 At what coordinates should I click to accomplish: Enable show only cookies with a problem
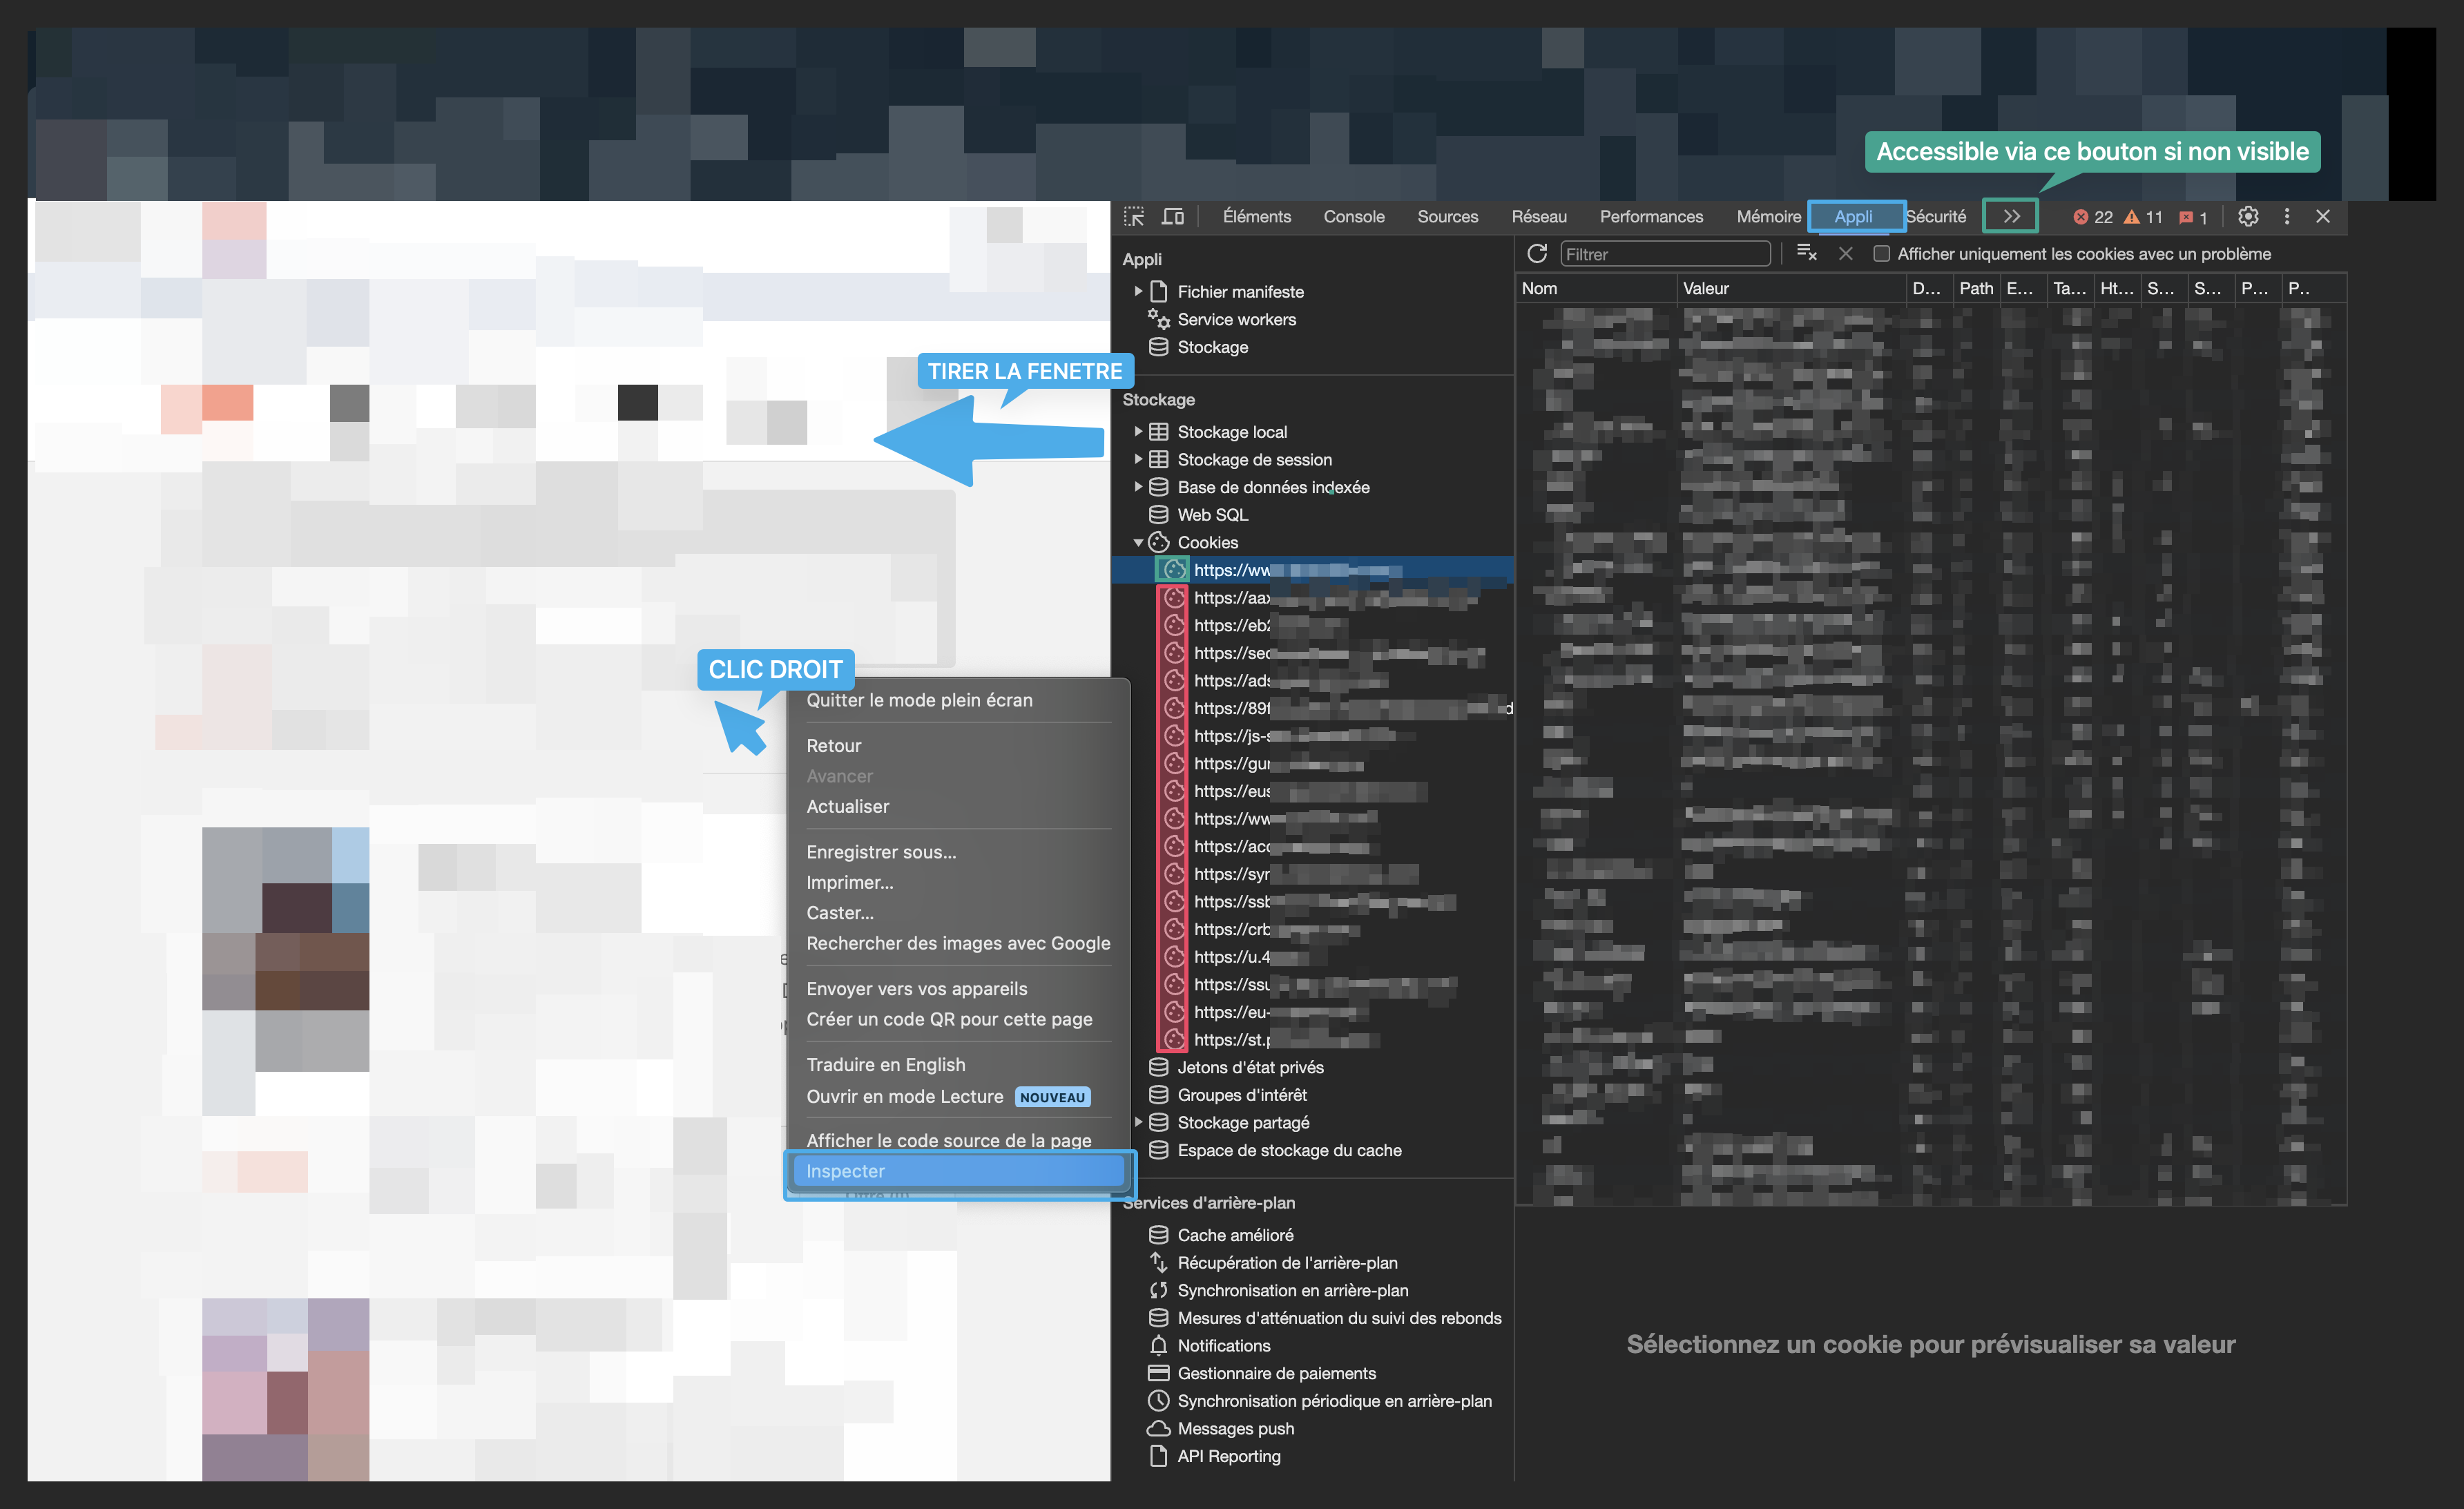click(1881, 254)
